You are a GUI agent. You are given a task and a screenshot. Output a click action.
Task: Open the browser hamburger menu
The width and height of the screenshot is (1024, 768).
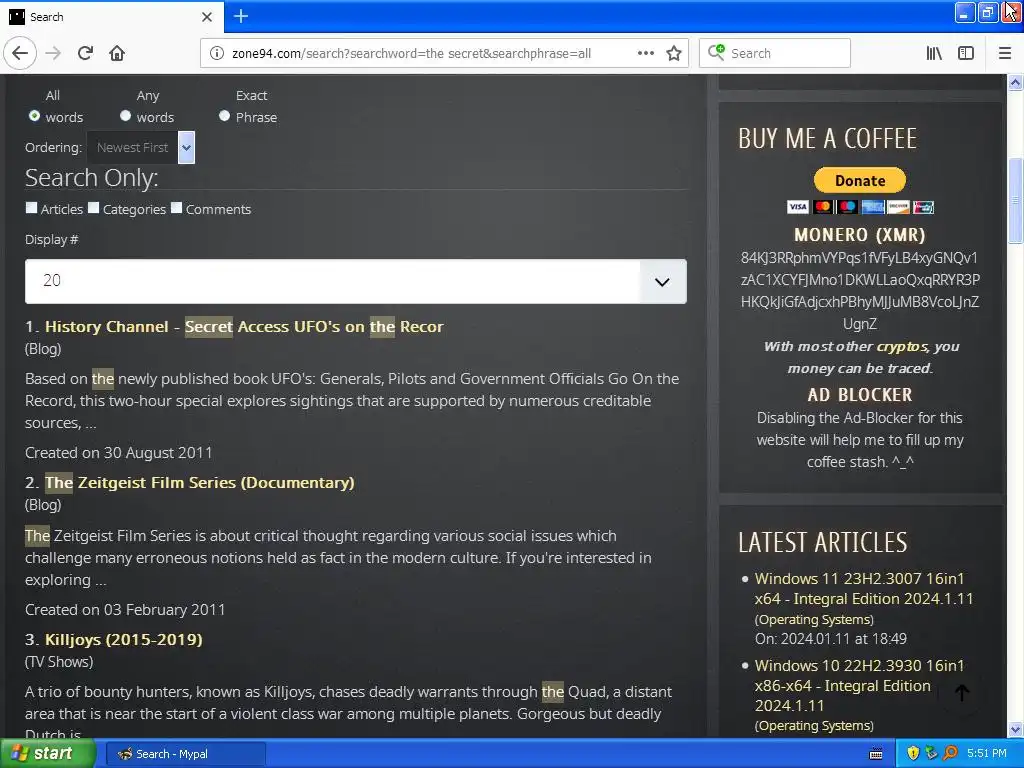pyautogui.click(x=1005, y=53)
